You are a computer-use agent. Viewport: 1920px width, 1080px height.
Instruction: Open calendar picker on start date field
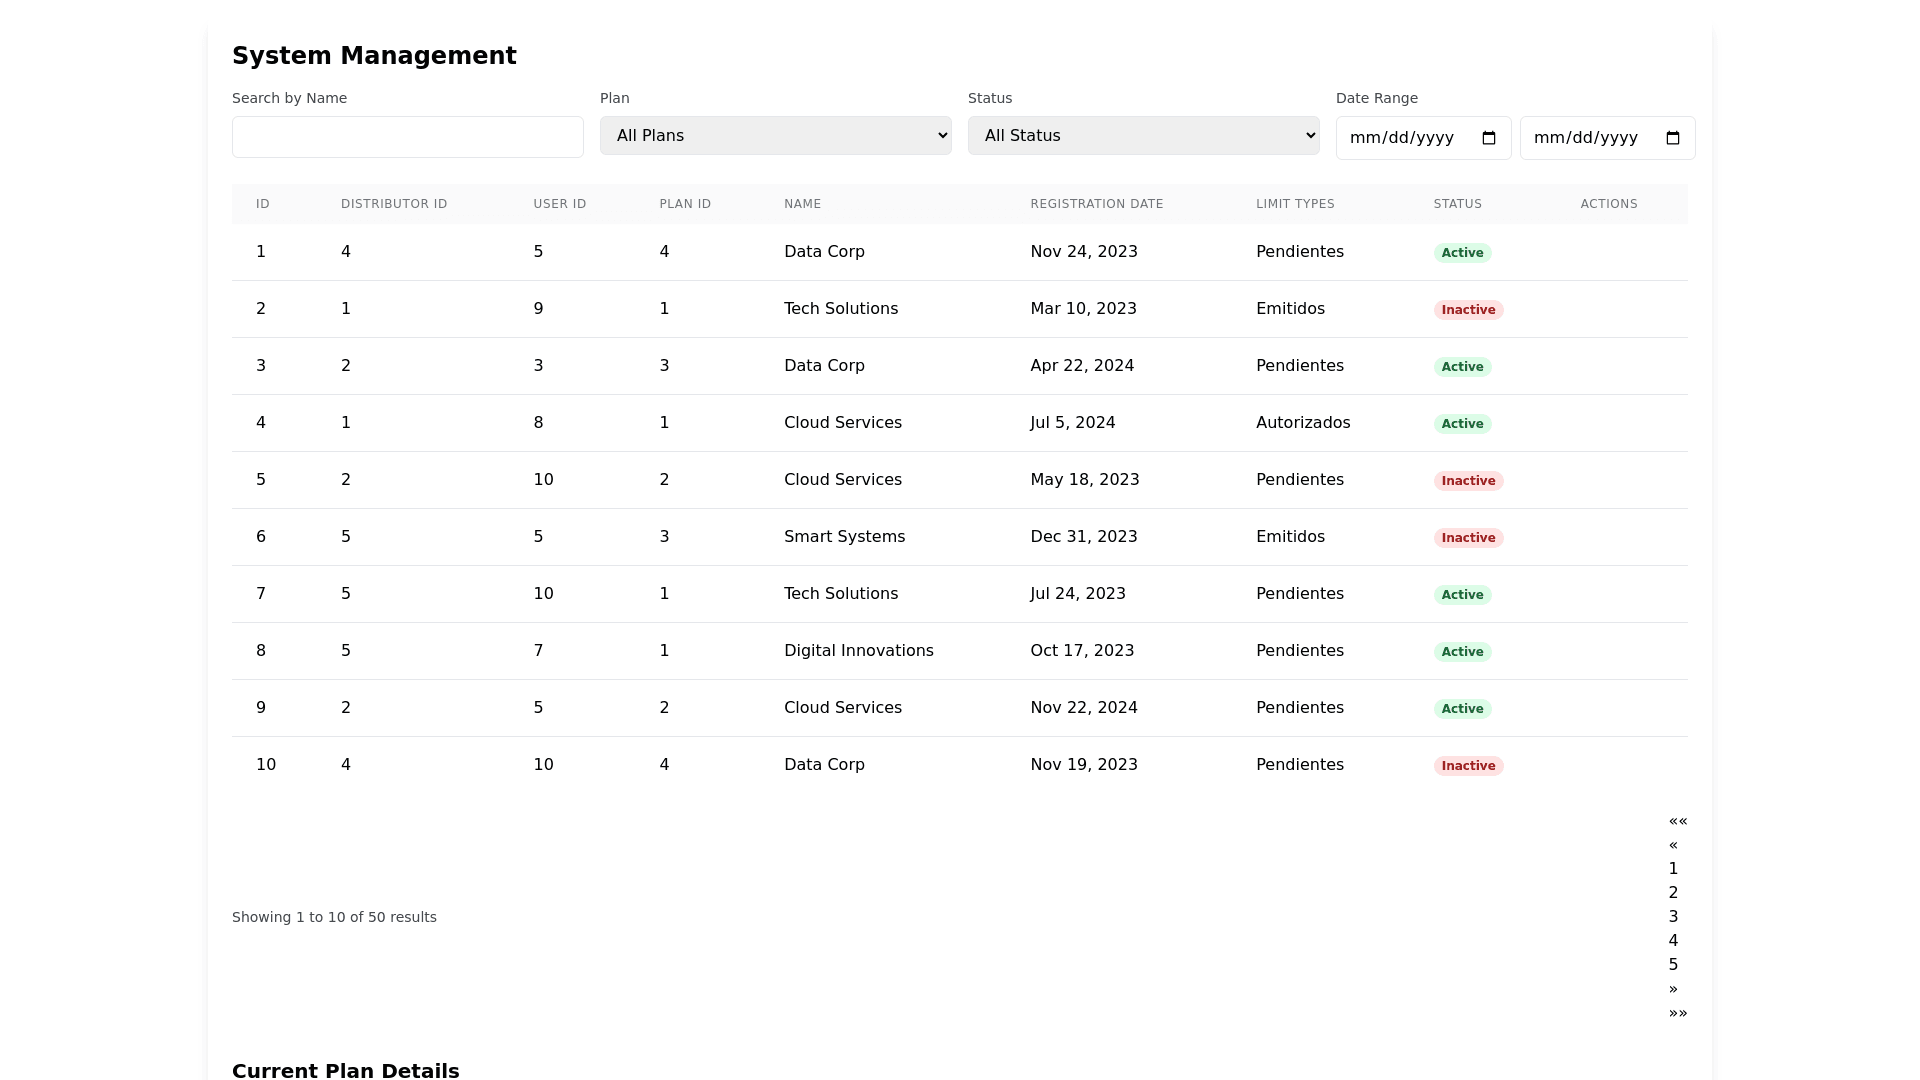[x=1488, y=138]
